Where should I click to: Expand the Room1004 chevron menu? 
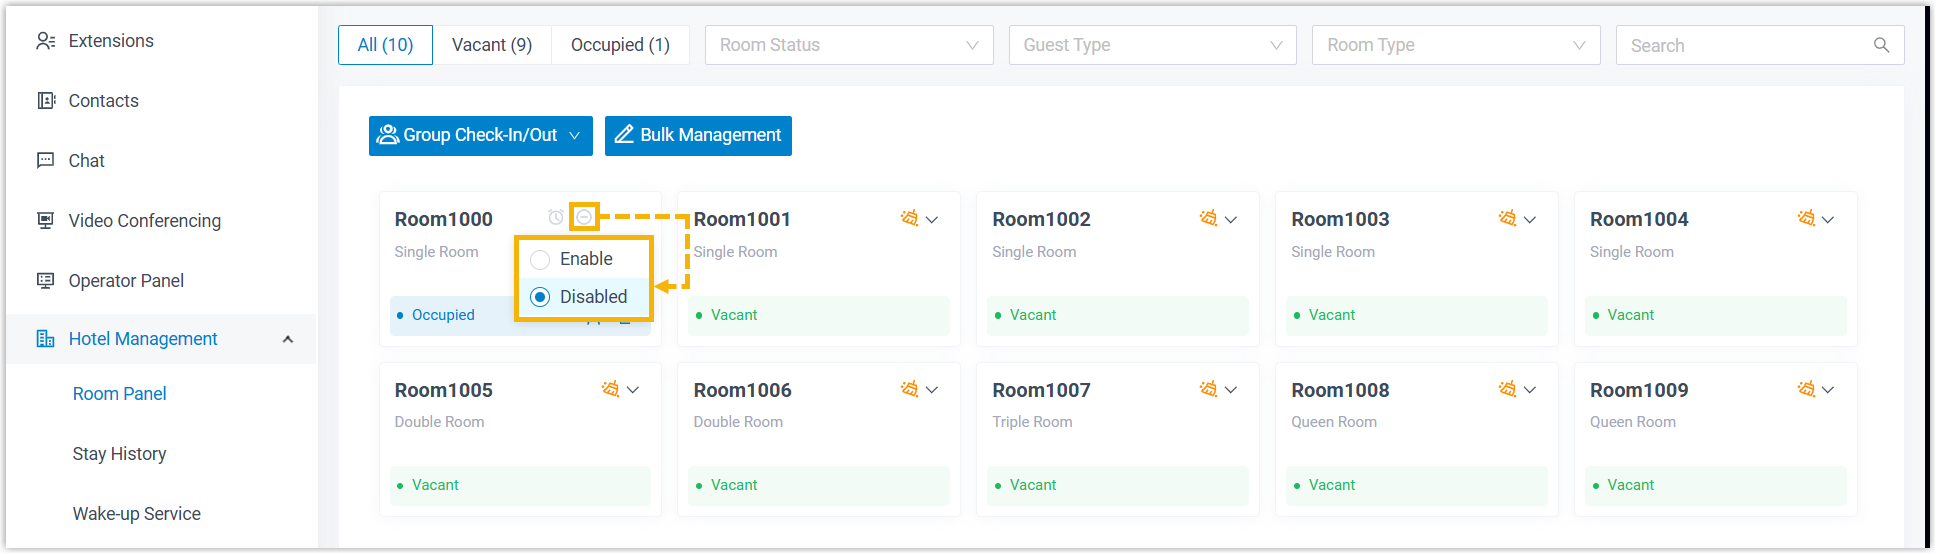pos(1828,219)
